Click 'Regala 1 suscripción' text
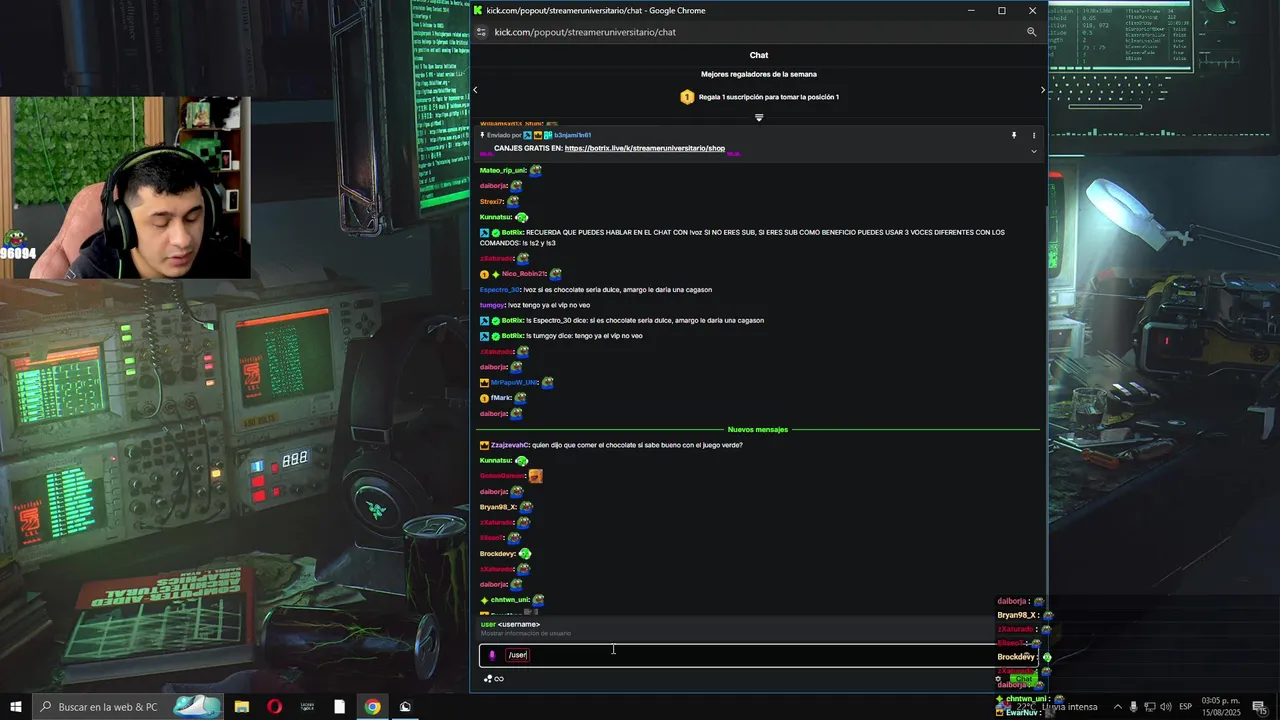The height and width of the screenshot is (720, 1280). tap(769, 97)
